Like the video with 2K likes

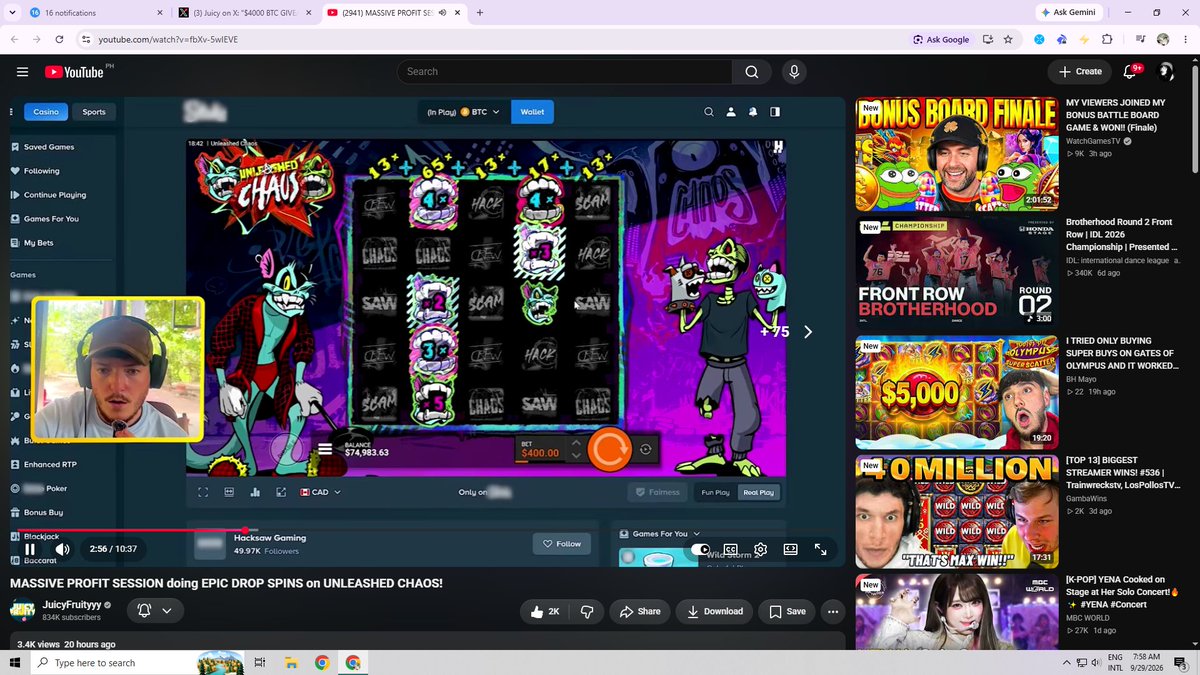[x=546, y=611]
